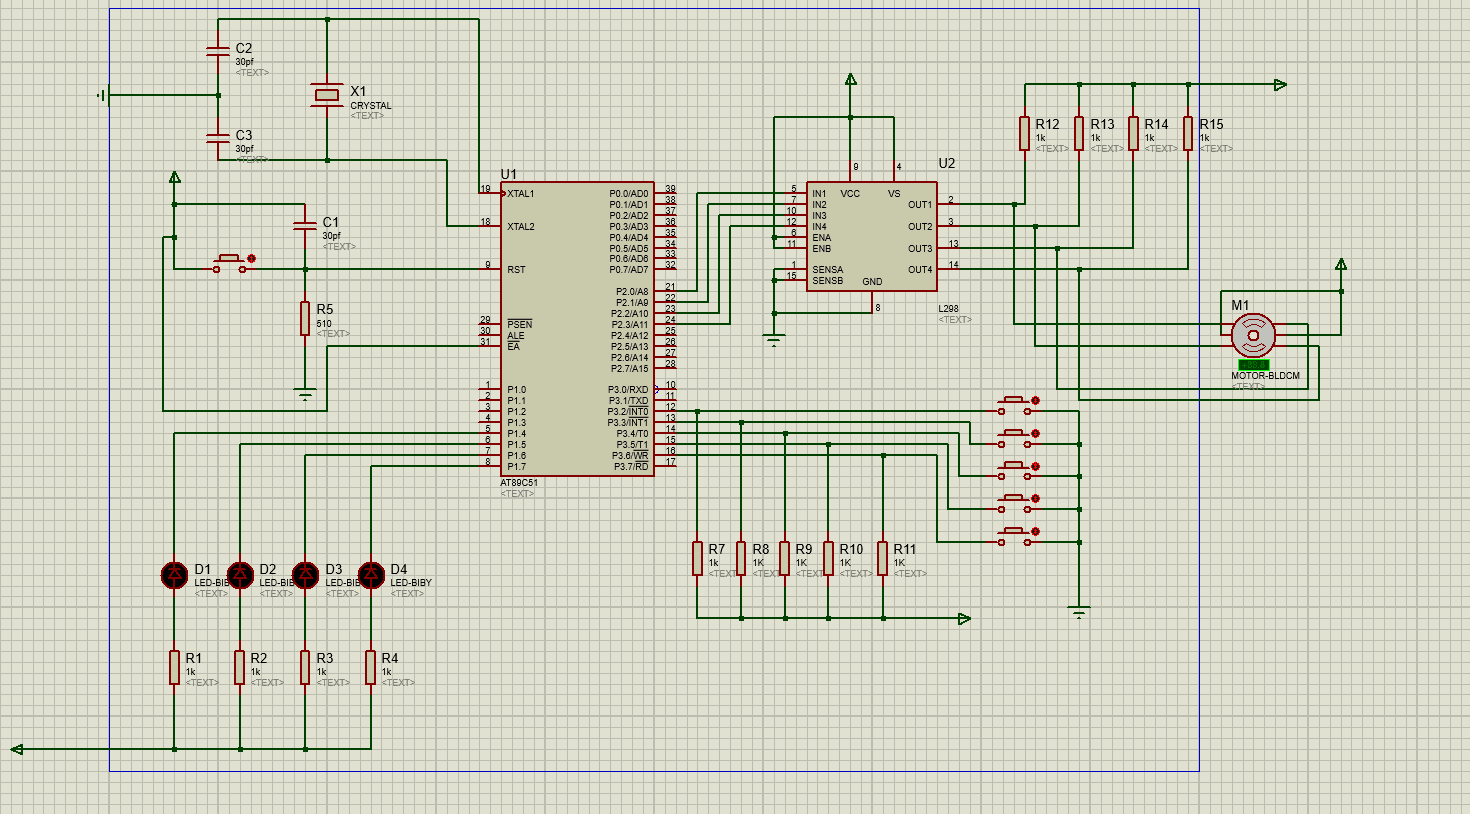Select ground symbol under push button column
The height and width of the screenshot is (814, 1470).
1079,612
